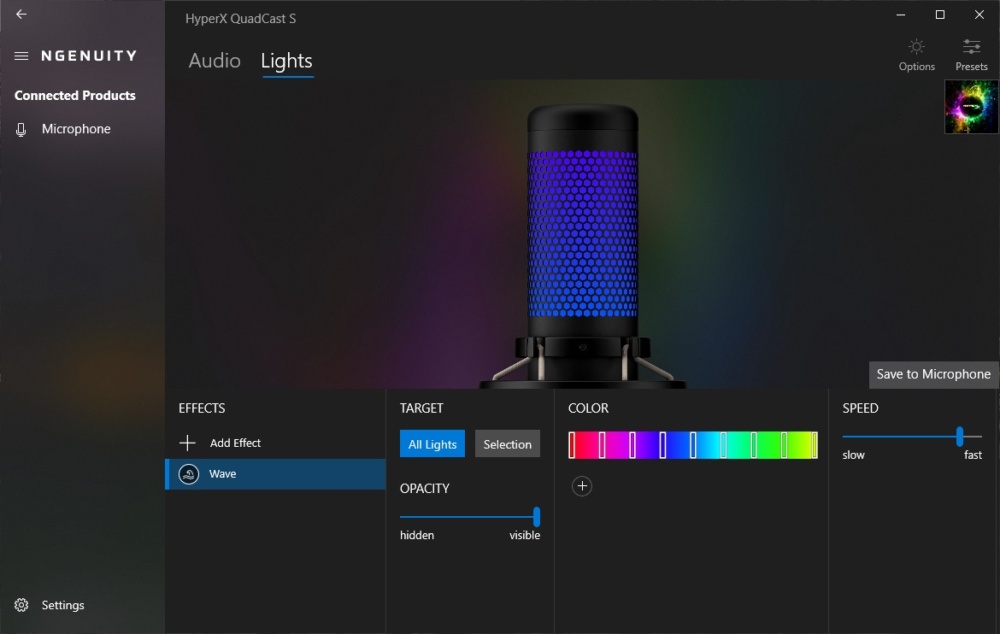The image size is (1000, 634).
Task: Click the 'fast' speed label
Action: coord(973,455)
